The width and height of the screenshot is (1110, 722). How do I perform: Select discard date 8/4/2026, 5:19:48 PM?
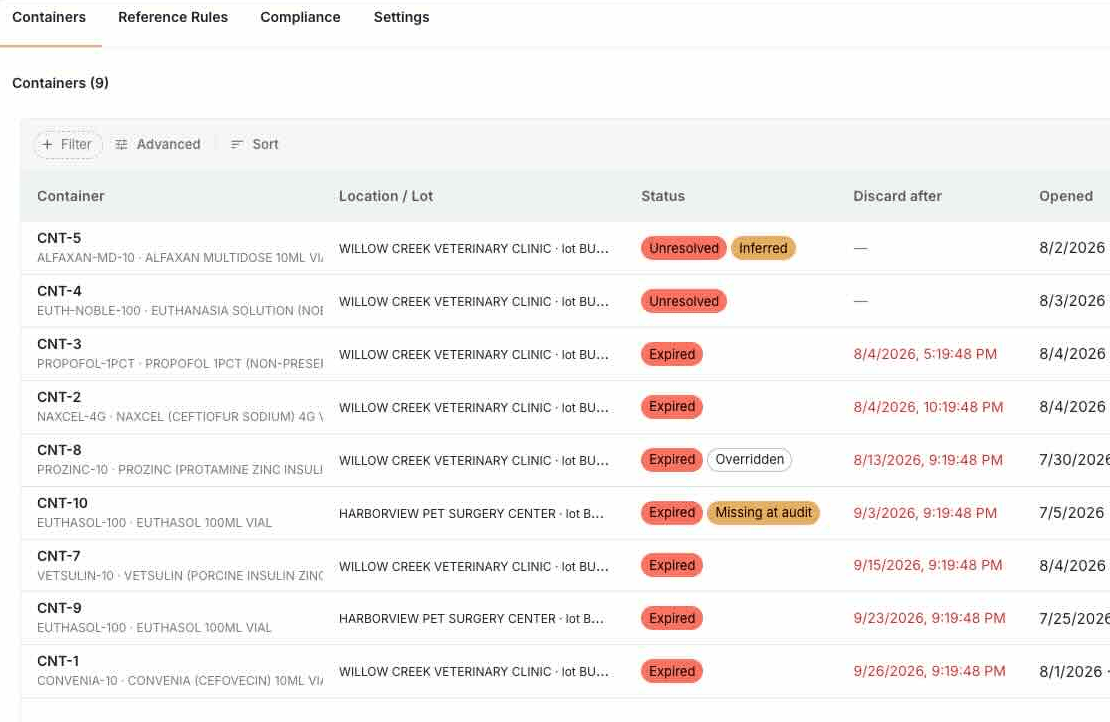click(x=925, y=354)
